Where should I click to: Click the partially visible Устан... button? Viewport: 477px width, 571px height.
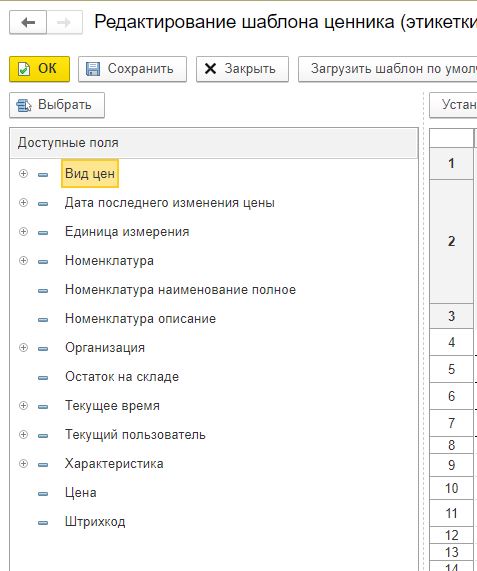453,105
